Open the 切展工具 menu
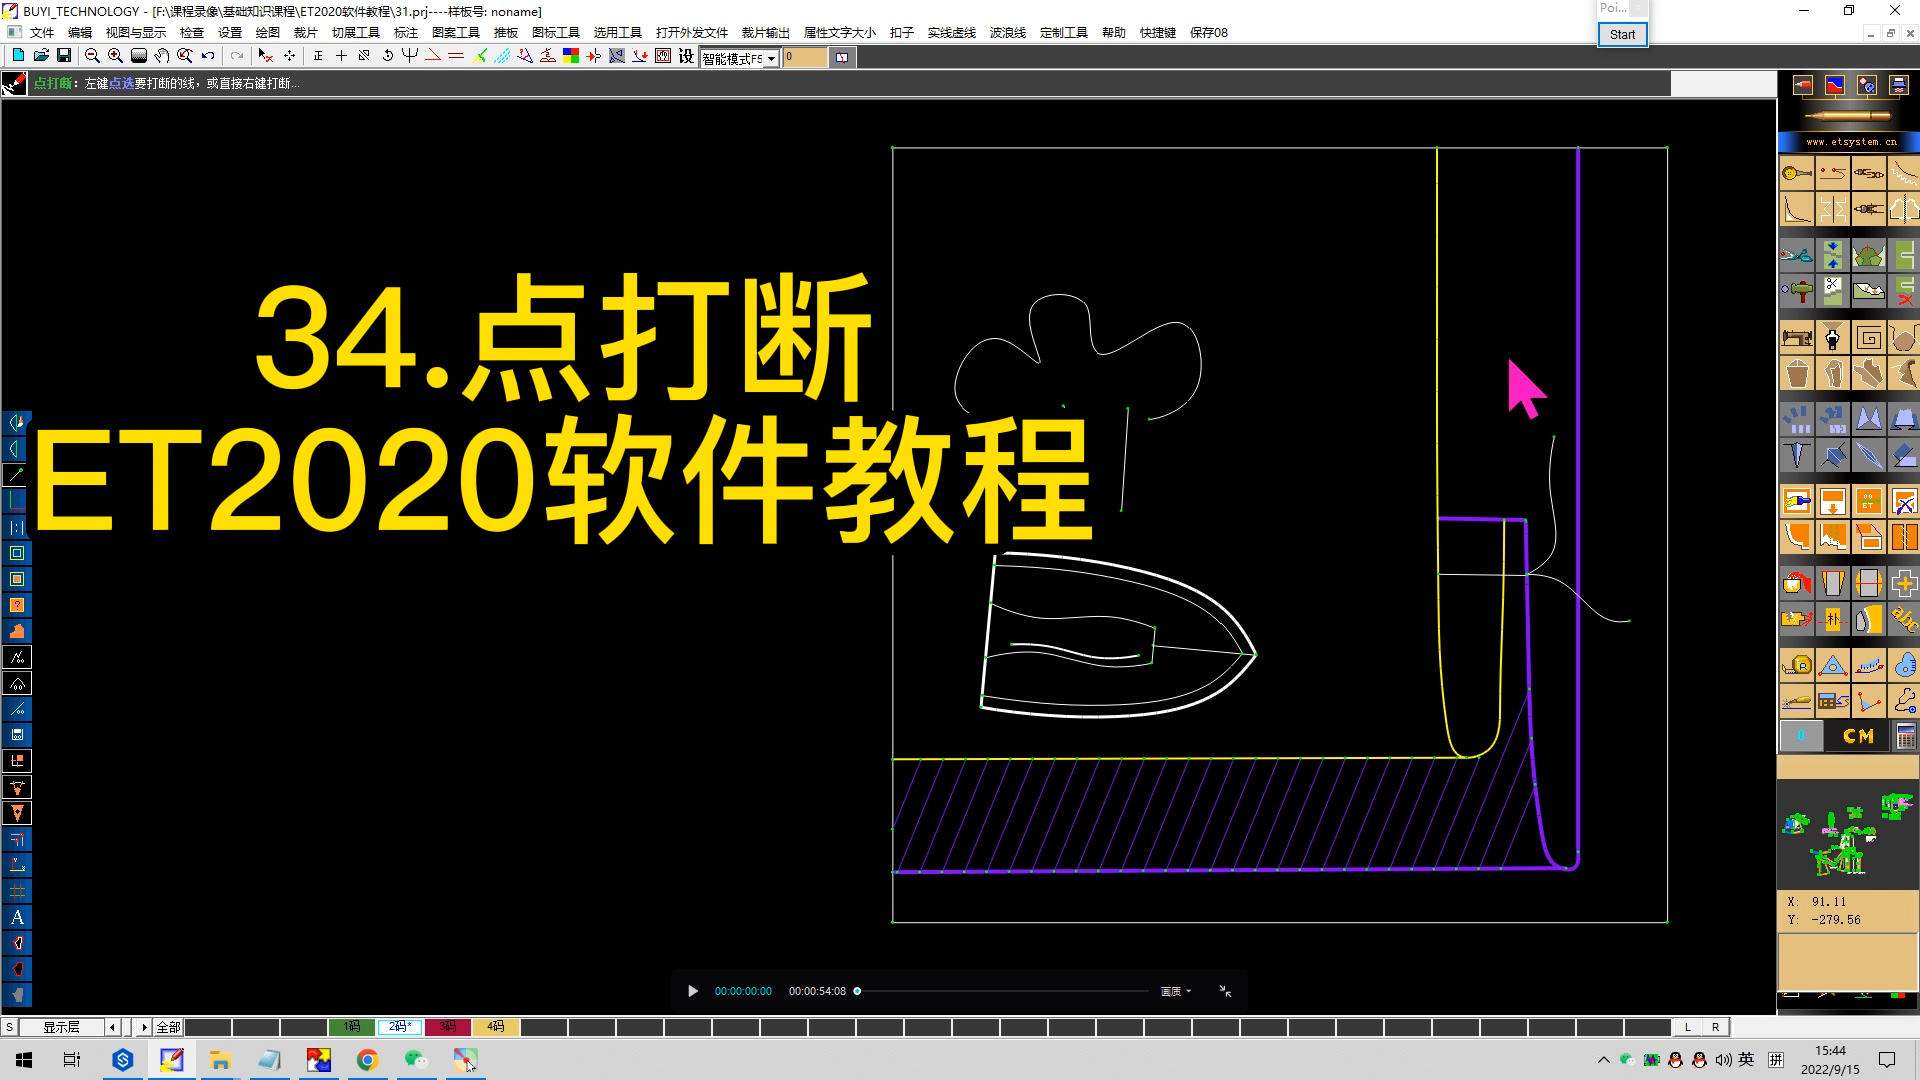This screenshot has width=1920, height=1080. pyautogui.click(x=356, y=32)
